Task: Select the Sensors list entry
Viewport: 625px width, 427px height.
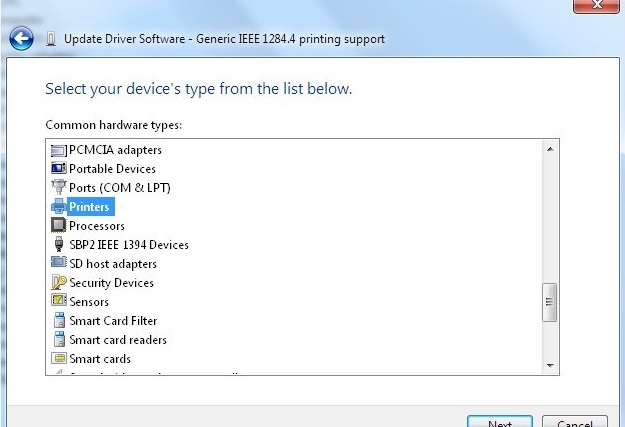Action: 89,302
